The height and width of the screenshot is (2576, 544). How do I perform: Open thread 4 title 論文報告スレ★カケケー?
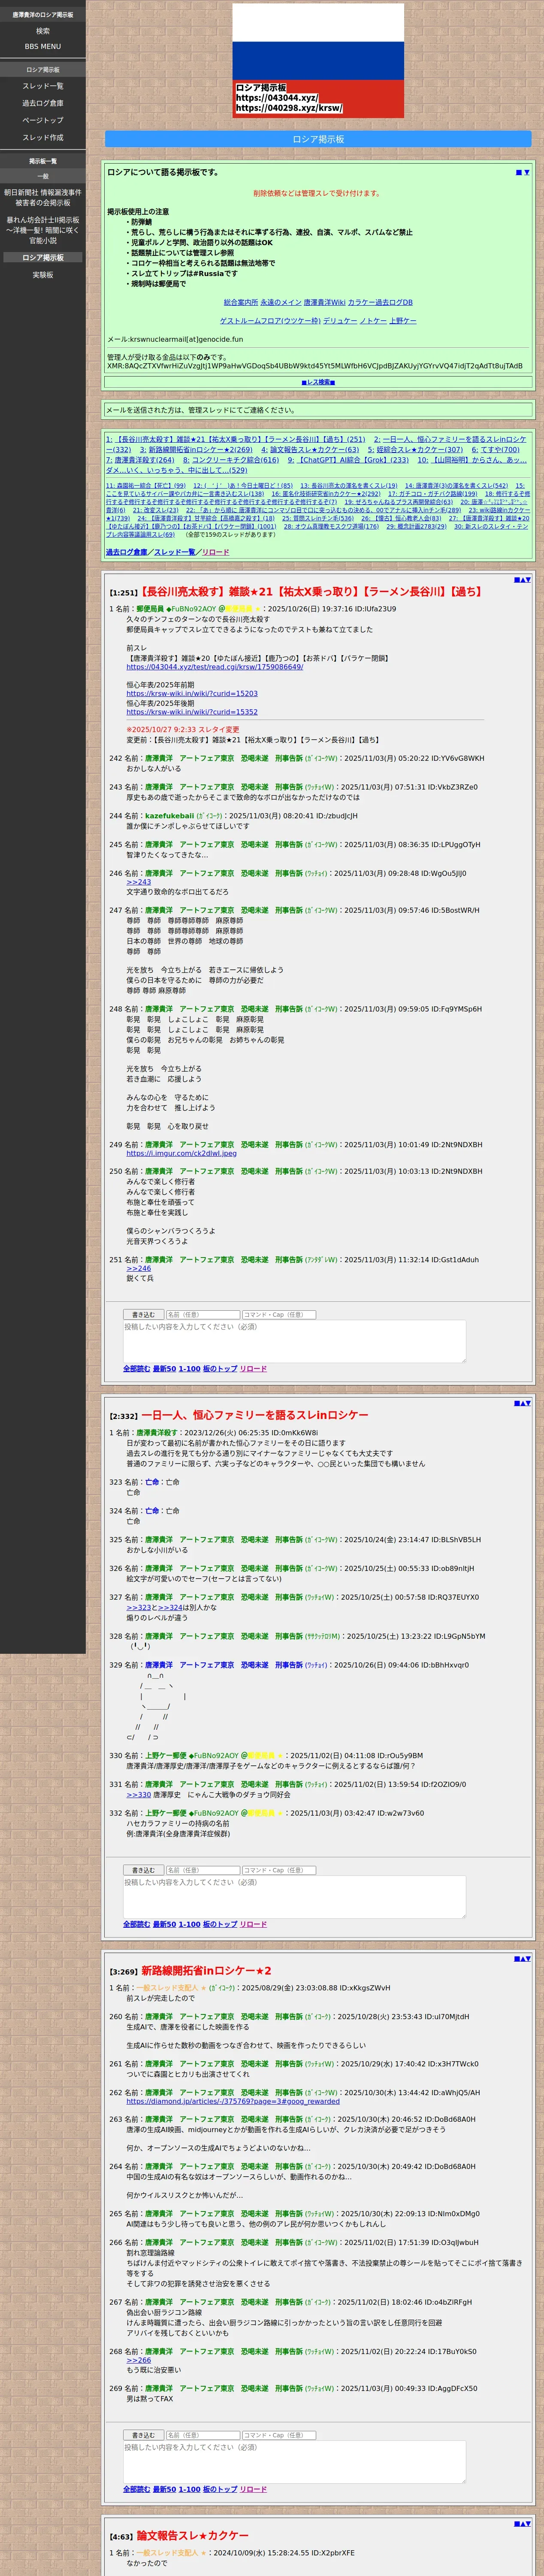[x=193, y=2536]
